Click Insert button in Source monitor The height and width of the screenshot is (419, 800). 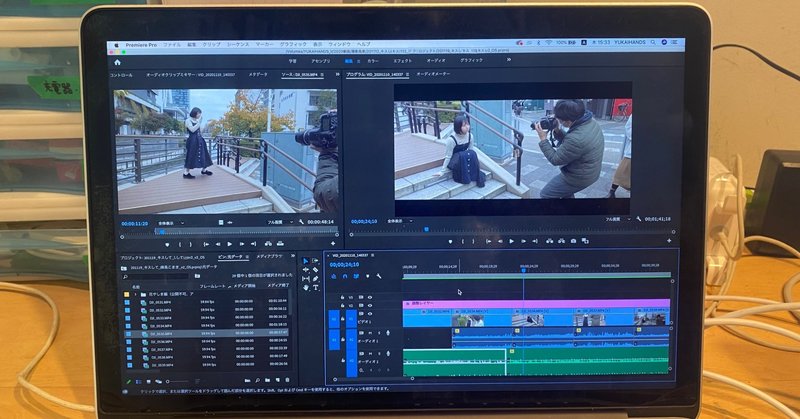pyautogui.click(x=268, y=244)
